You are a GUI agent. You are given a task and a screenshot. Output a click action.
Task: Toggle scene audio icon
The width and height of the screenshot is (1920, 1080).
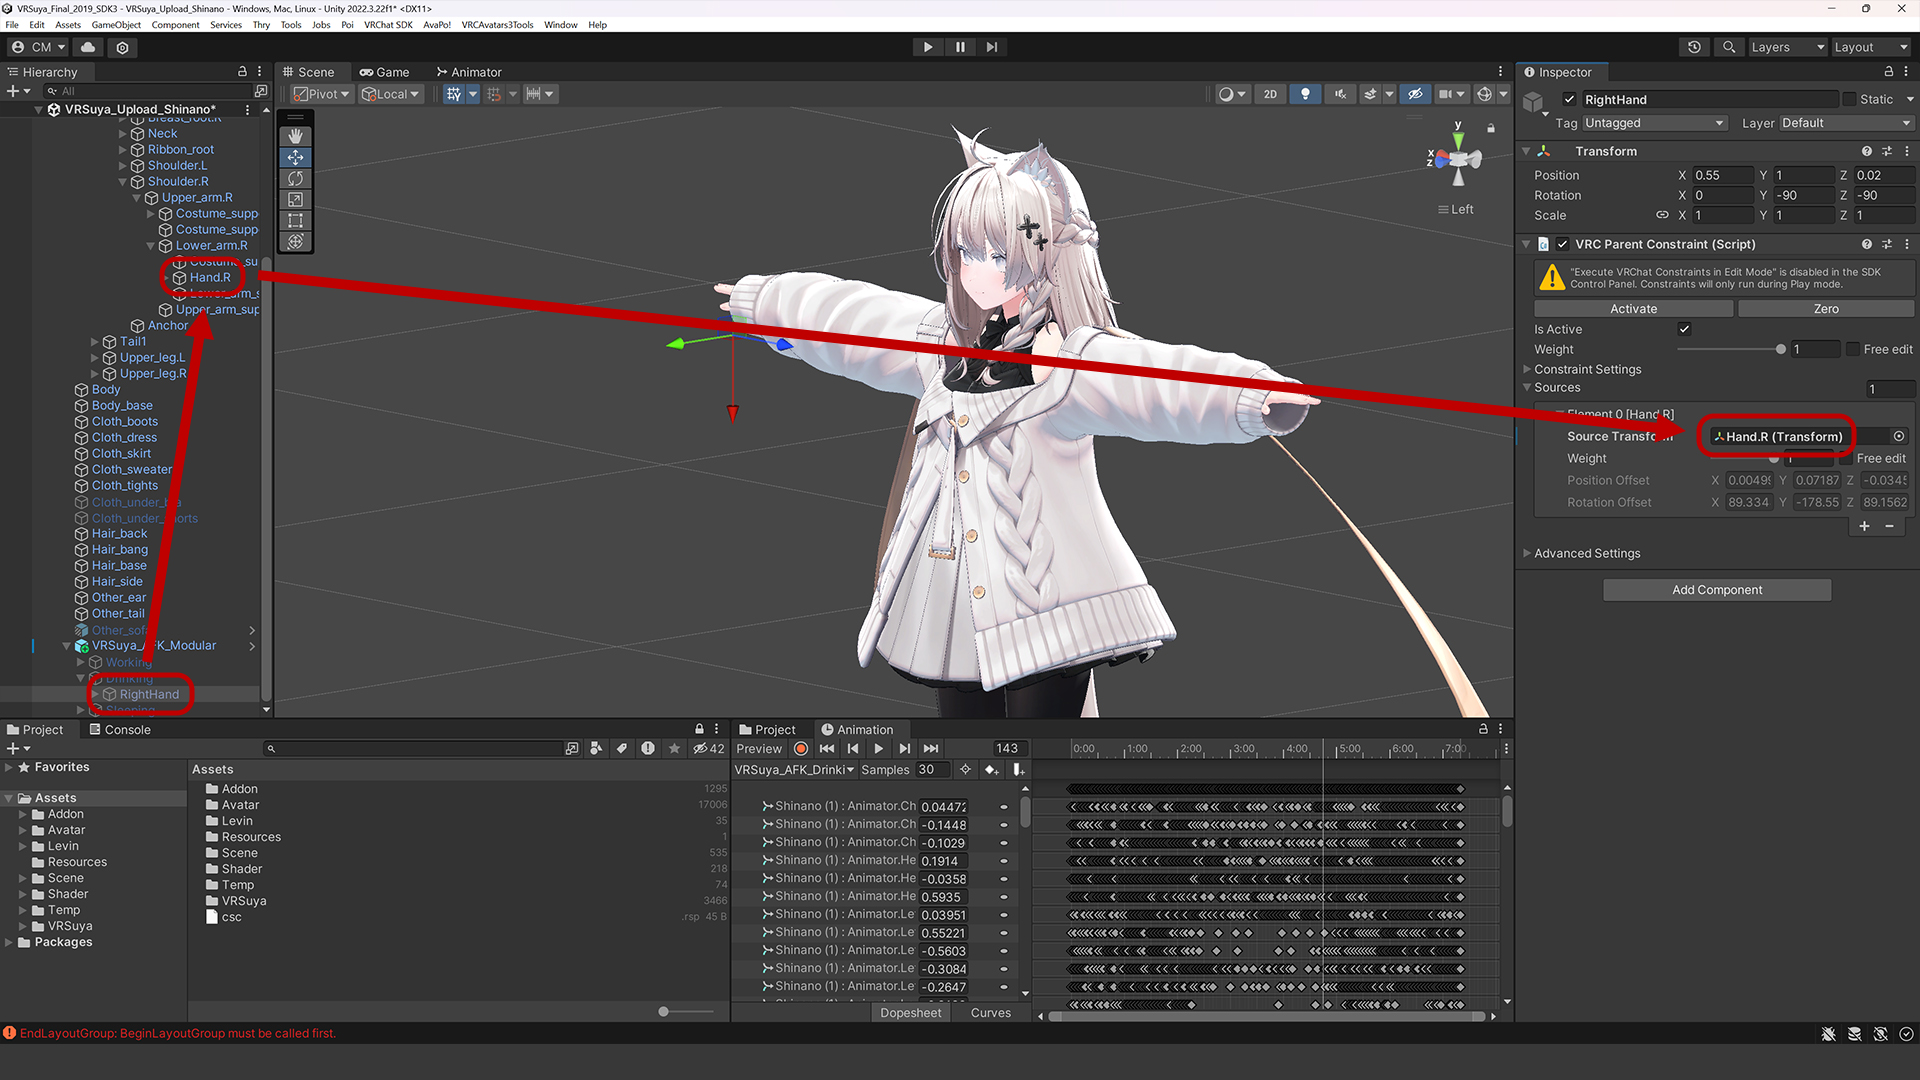pyautogui.click(x=1340, y=94)
